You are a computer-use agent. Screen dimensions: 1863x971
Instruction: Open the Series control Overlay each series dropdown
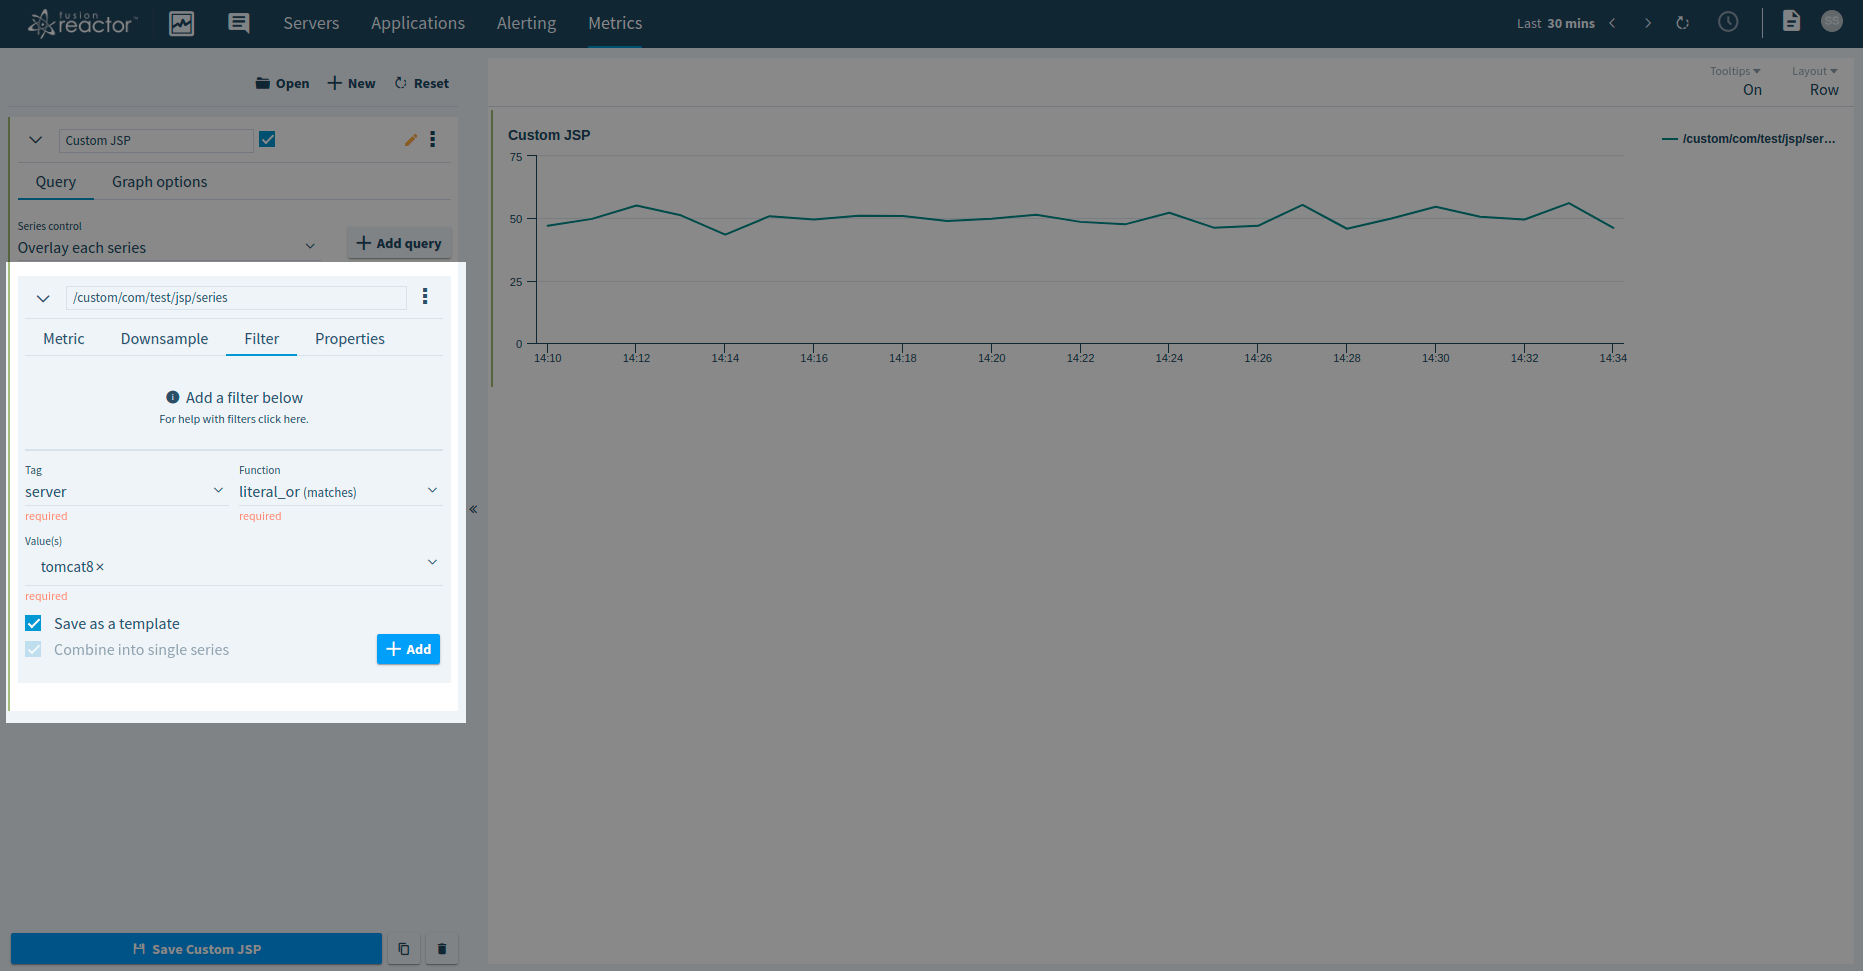[310, 245]
